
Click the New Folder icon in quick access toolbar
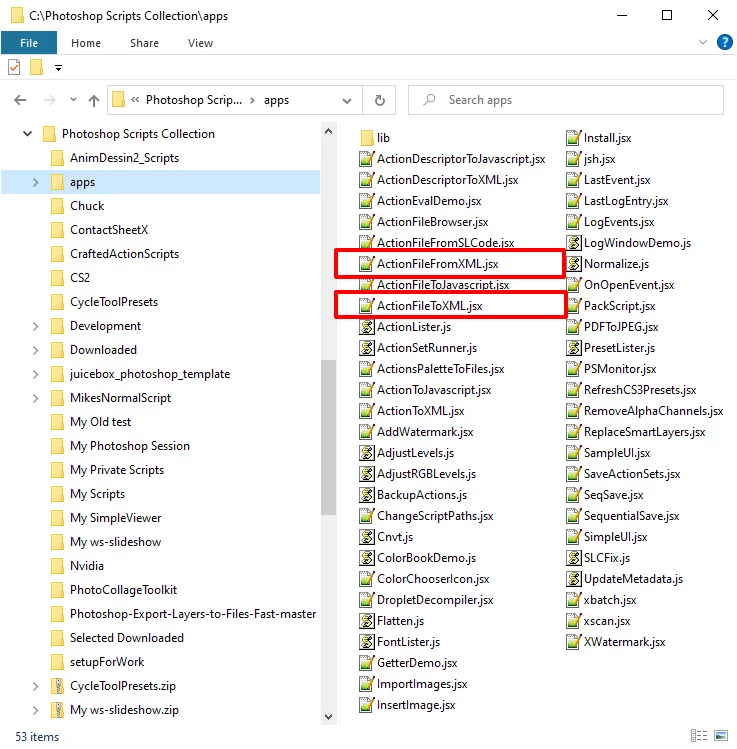coord(37,67)
